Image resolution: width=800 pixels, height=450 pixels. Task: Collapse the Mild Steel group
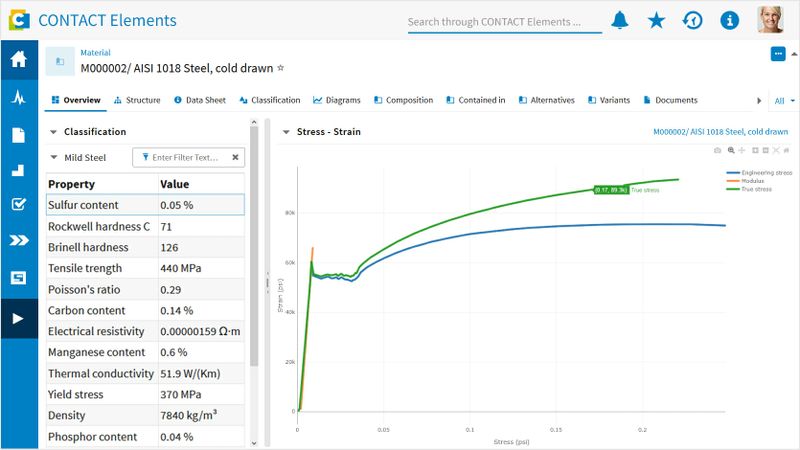coord(53,157)
